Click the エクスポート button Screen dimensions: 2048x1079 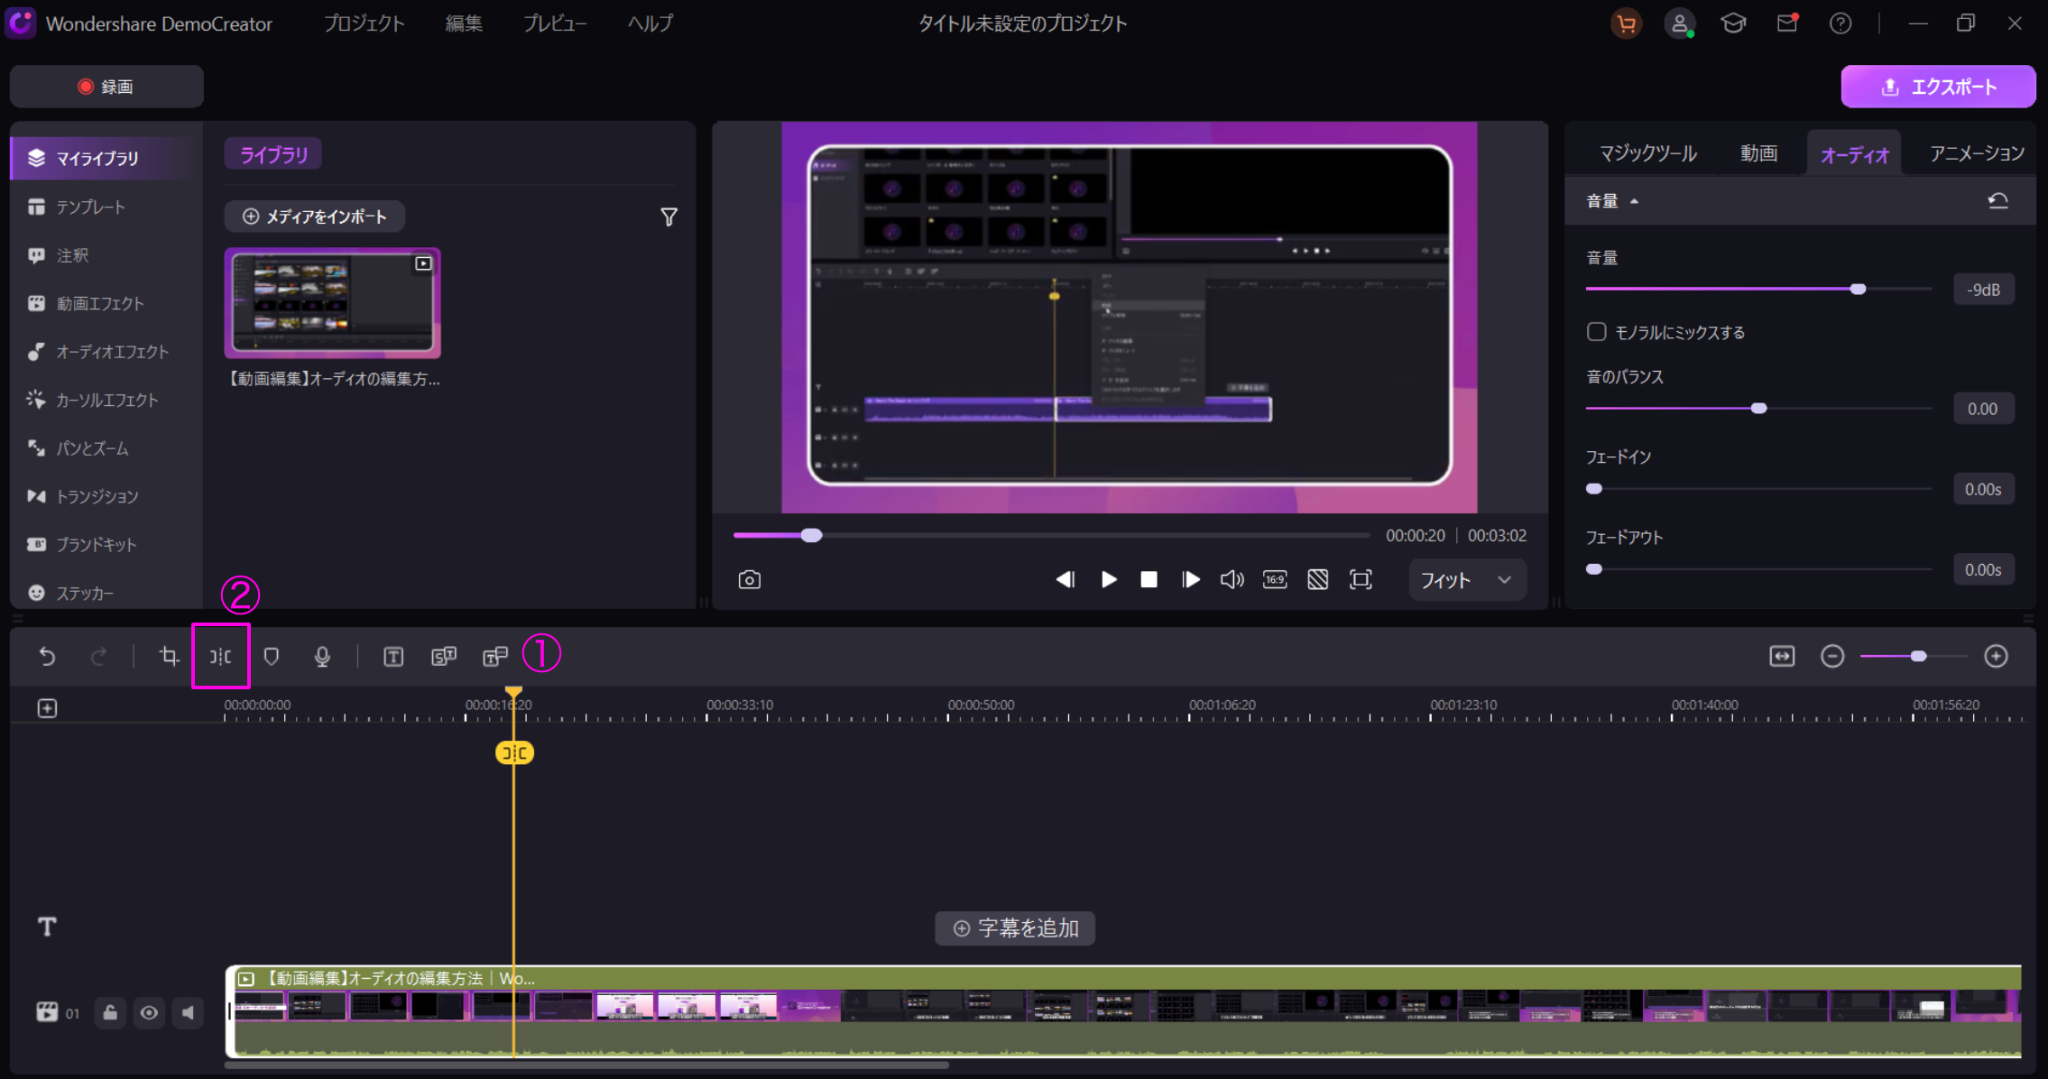click(x=1938, y=87)
